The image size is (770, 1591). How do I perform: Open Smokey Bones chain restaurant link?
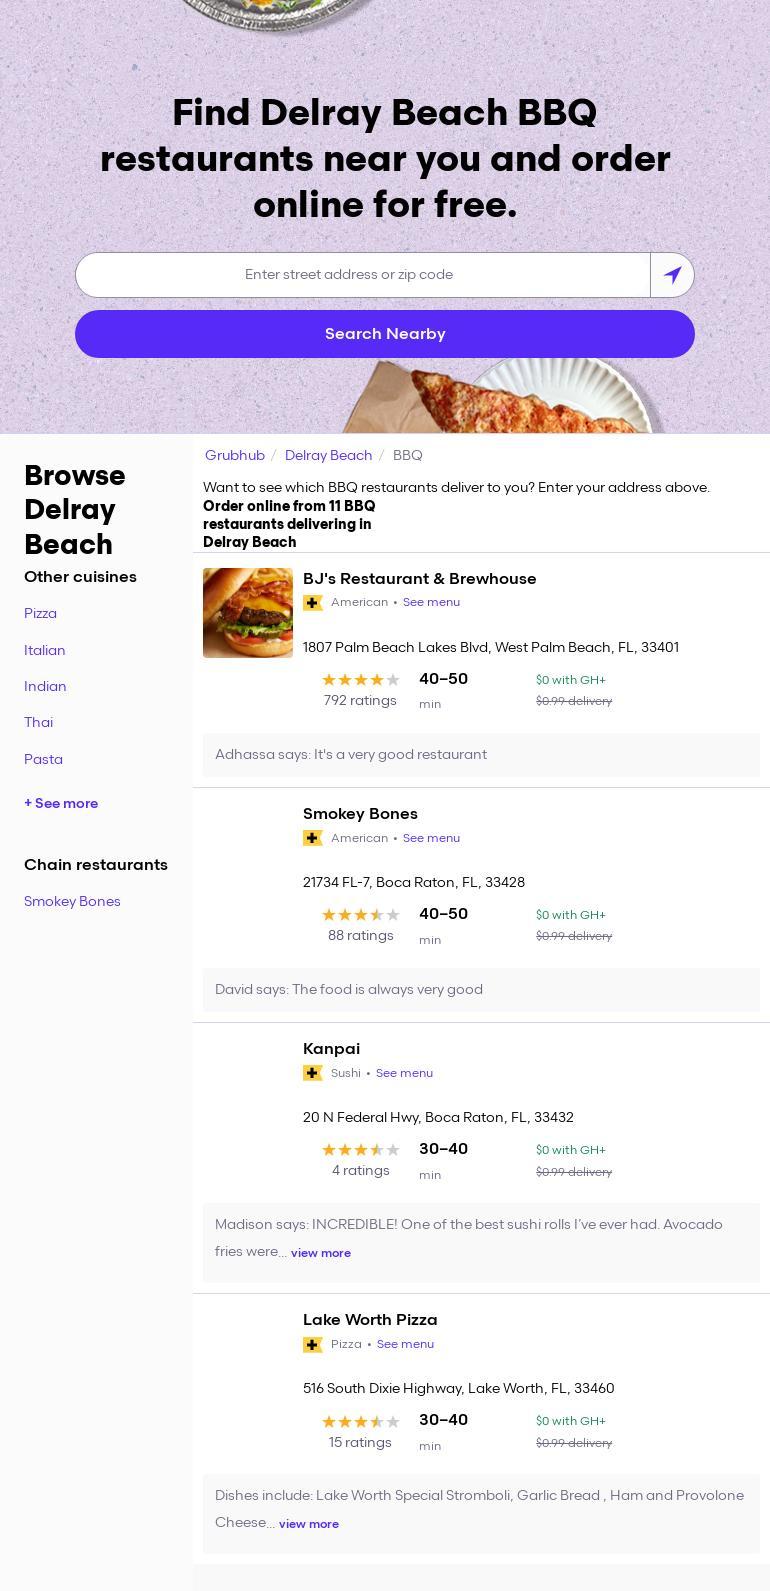72,902
